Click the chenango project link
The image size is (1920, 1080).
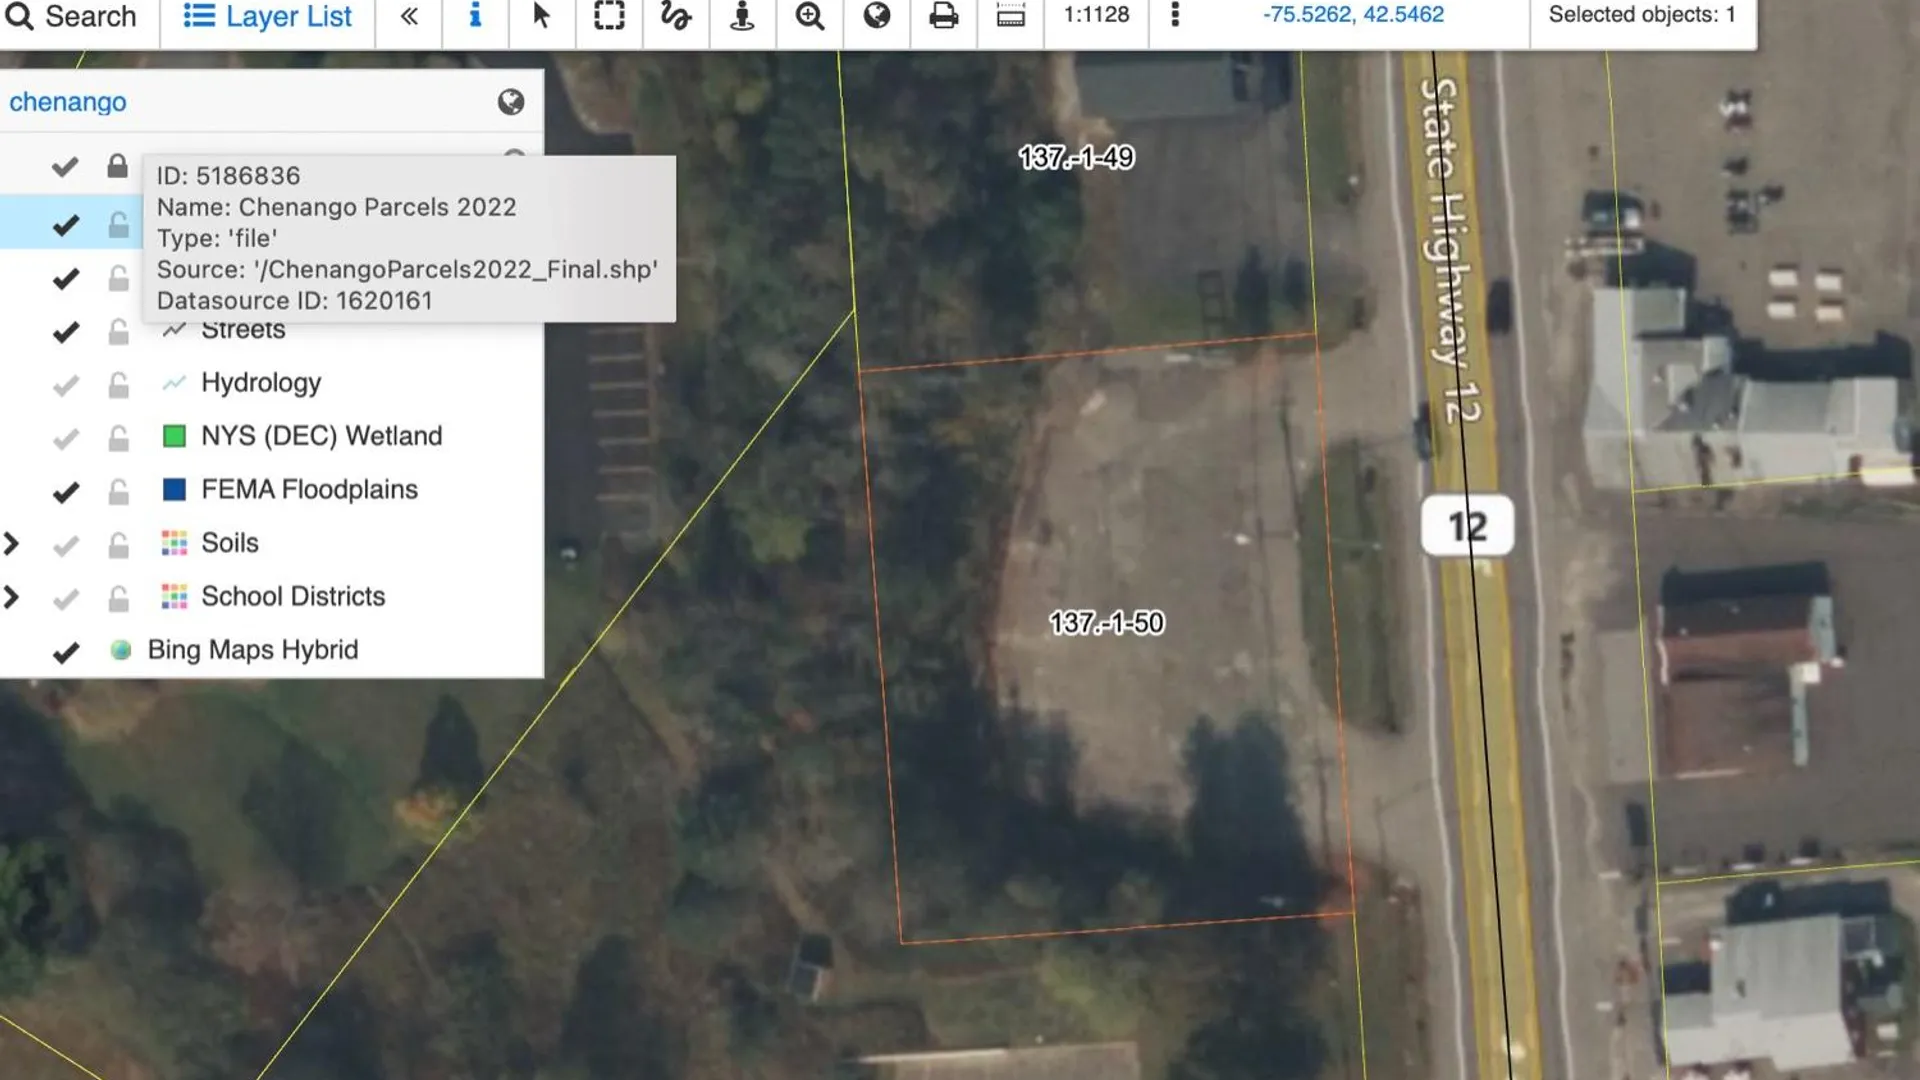pyautogui.click(x=68, y=101)
